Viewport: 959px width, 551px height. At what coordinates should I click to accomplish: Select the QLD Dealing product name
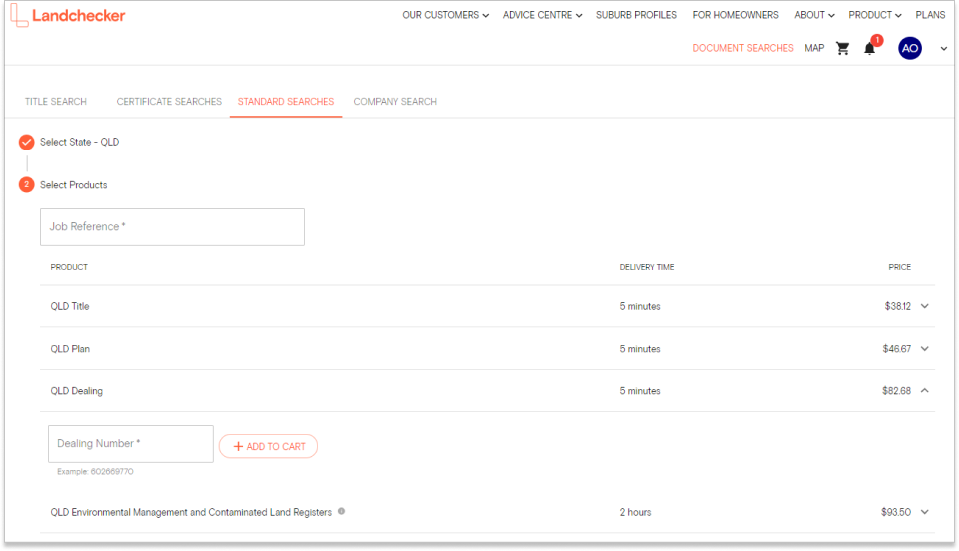76,391
